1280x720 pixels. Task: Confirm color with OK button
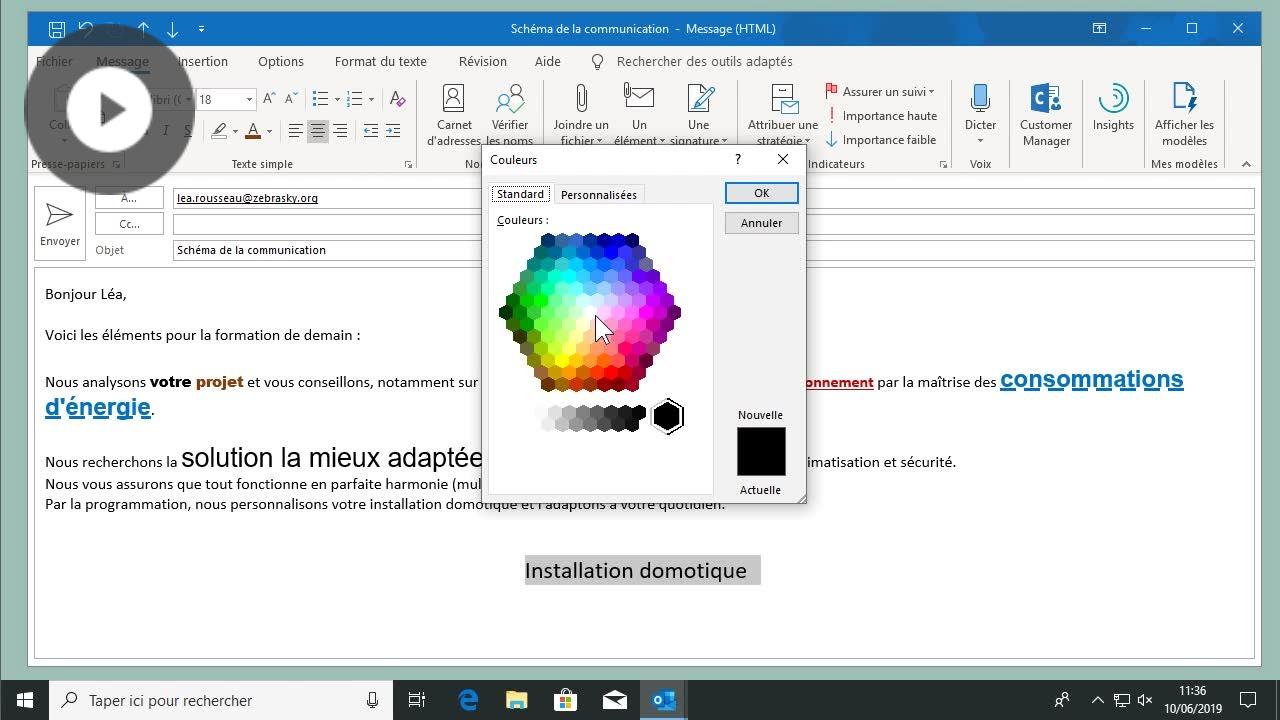tap(761, 192)
